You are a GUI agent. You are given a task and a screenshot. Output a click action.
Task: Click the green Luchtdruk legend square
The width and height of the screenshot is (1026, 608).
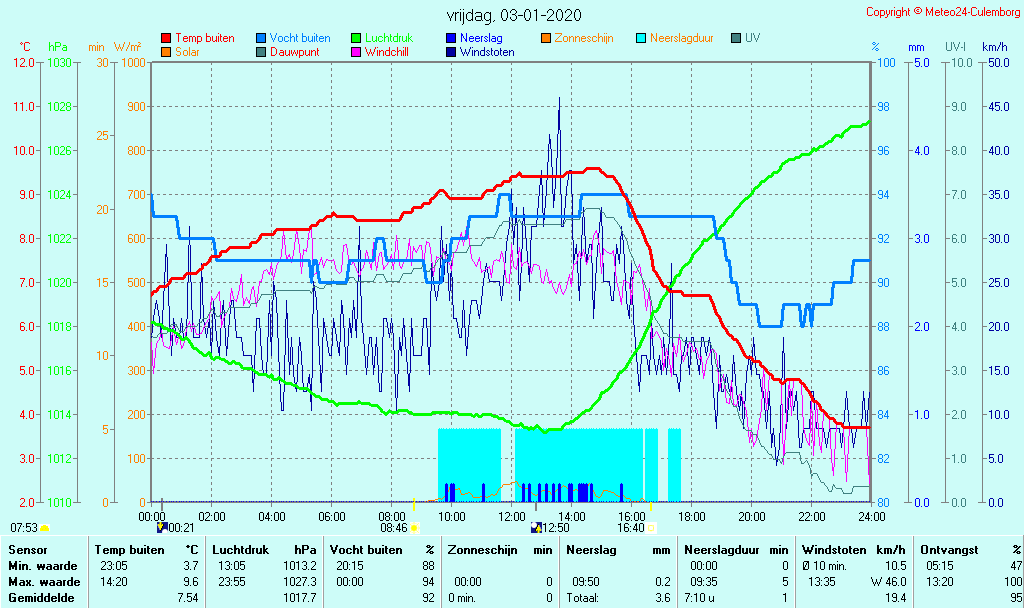click(356, 39)
